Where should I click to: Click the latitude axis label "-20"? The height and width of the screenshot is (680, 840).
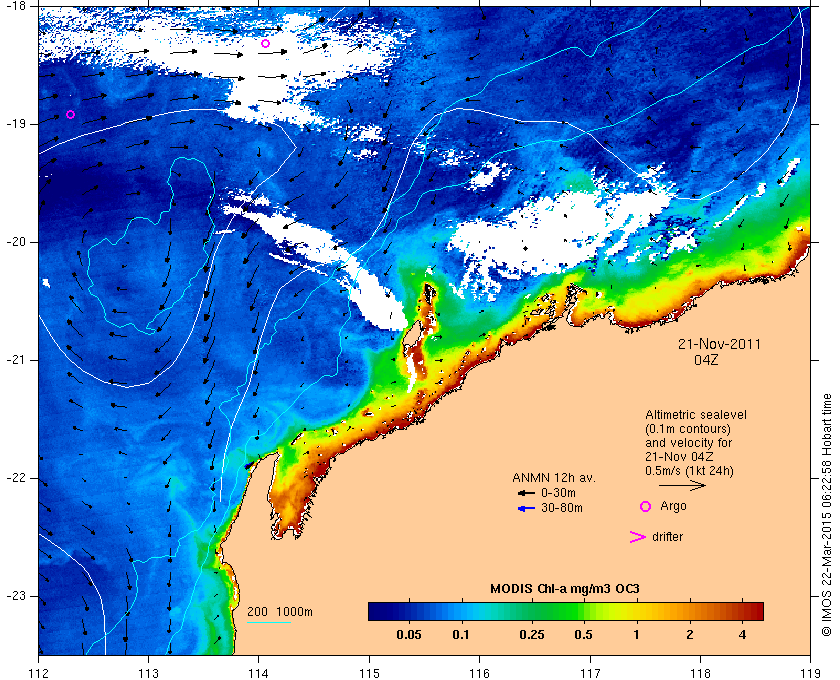14,242
